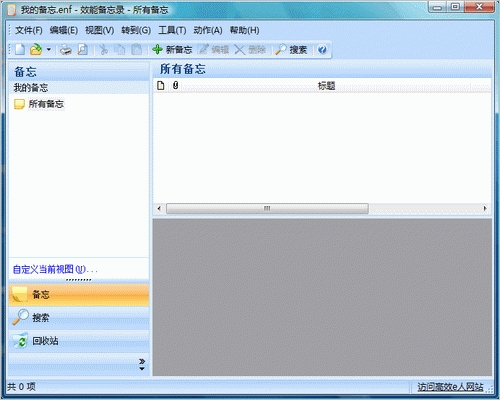Click the 共 0 项 status text
Image resolution: width=500 pixels, height=400 pixels.
click(21, 387)
